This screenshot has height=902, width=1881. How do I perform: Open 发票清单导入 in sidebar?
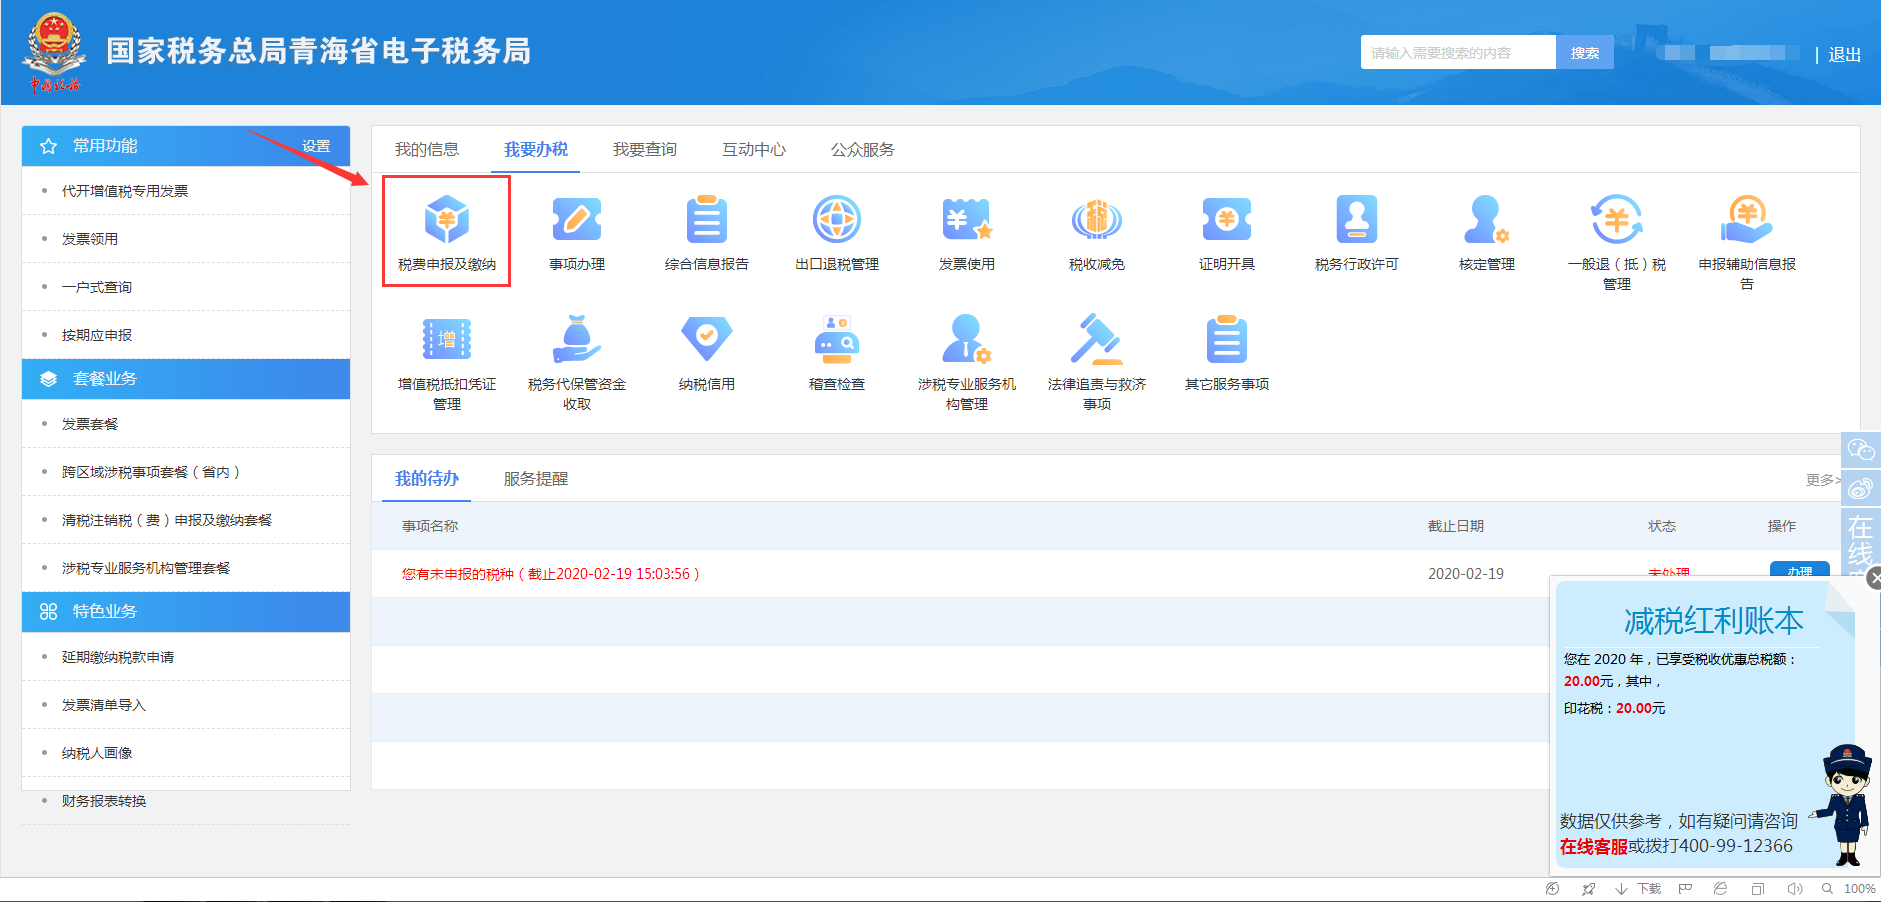tap(104, 705)
